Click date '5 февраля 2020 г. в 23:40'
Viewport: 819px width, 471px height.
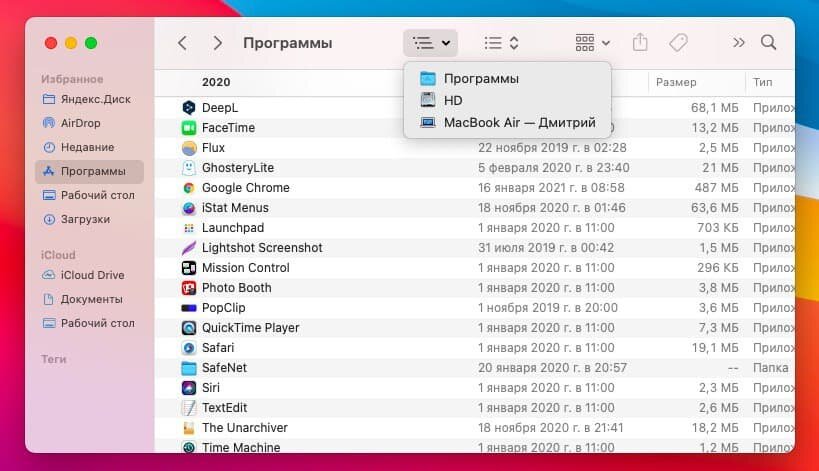click(x=554, y=168)
